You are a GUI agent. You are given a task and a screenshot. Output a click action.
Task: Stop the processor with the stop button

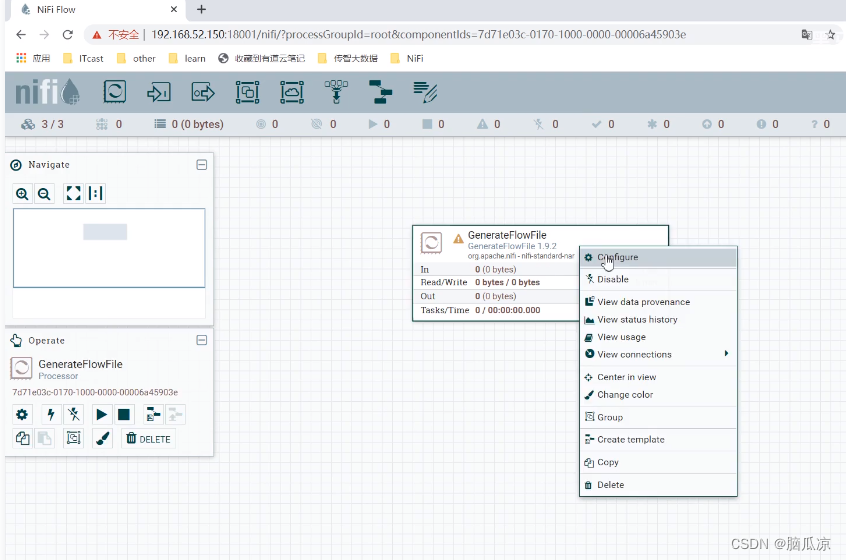[124, 414]
